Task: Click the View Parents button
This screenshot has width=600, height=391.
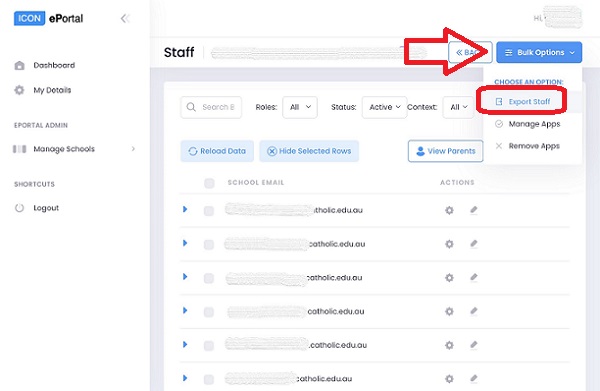Action: [446, 151]
